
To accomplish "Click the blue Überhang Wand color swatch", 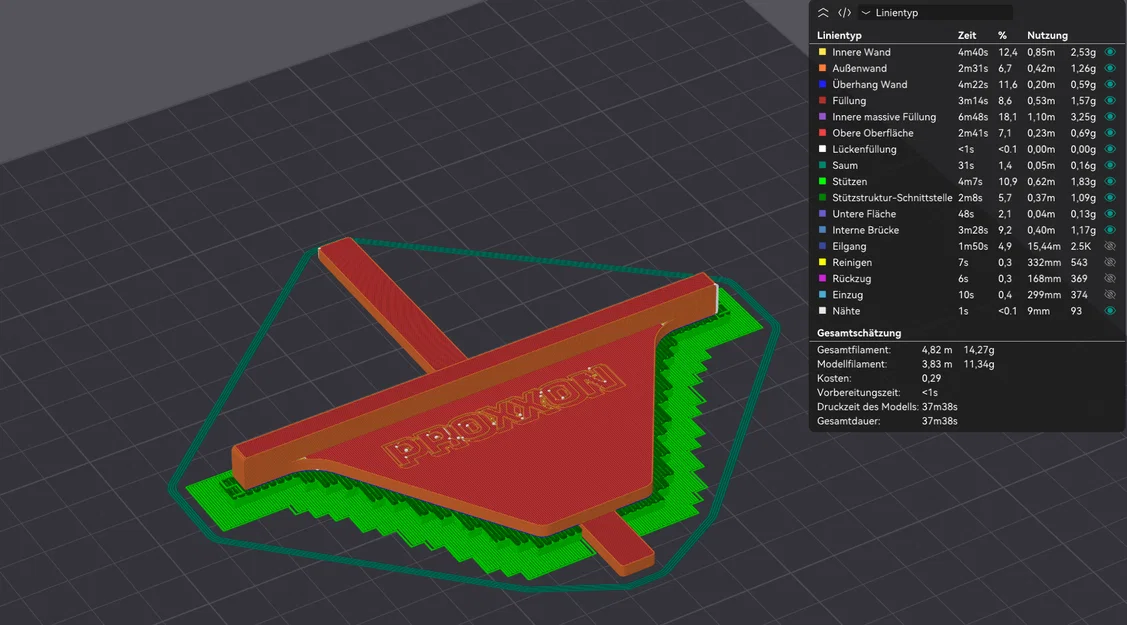I will click(x=822, y=84).
